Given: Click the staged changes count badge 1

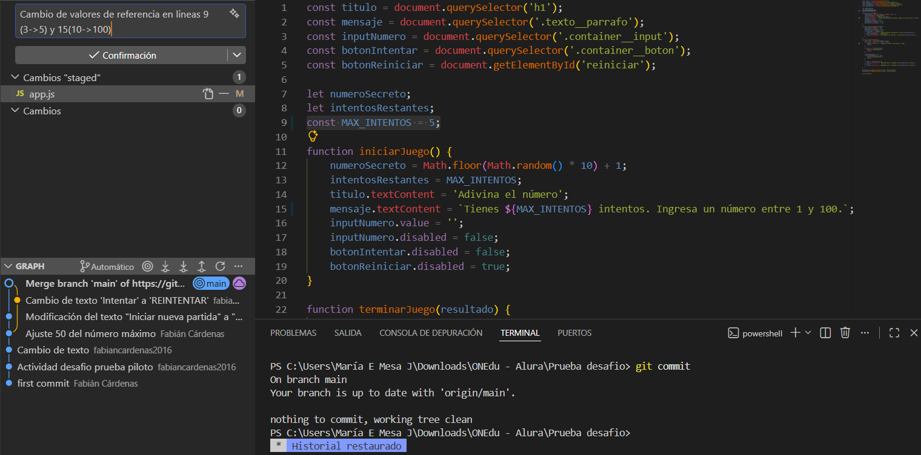Looking at the screenshot, I should [x=239, y=77].
